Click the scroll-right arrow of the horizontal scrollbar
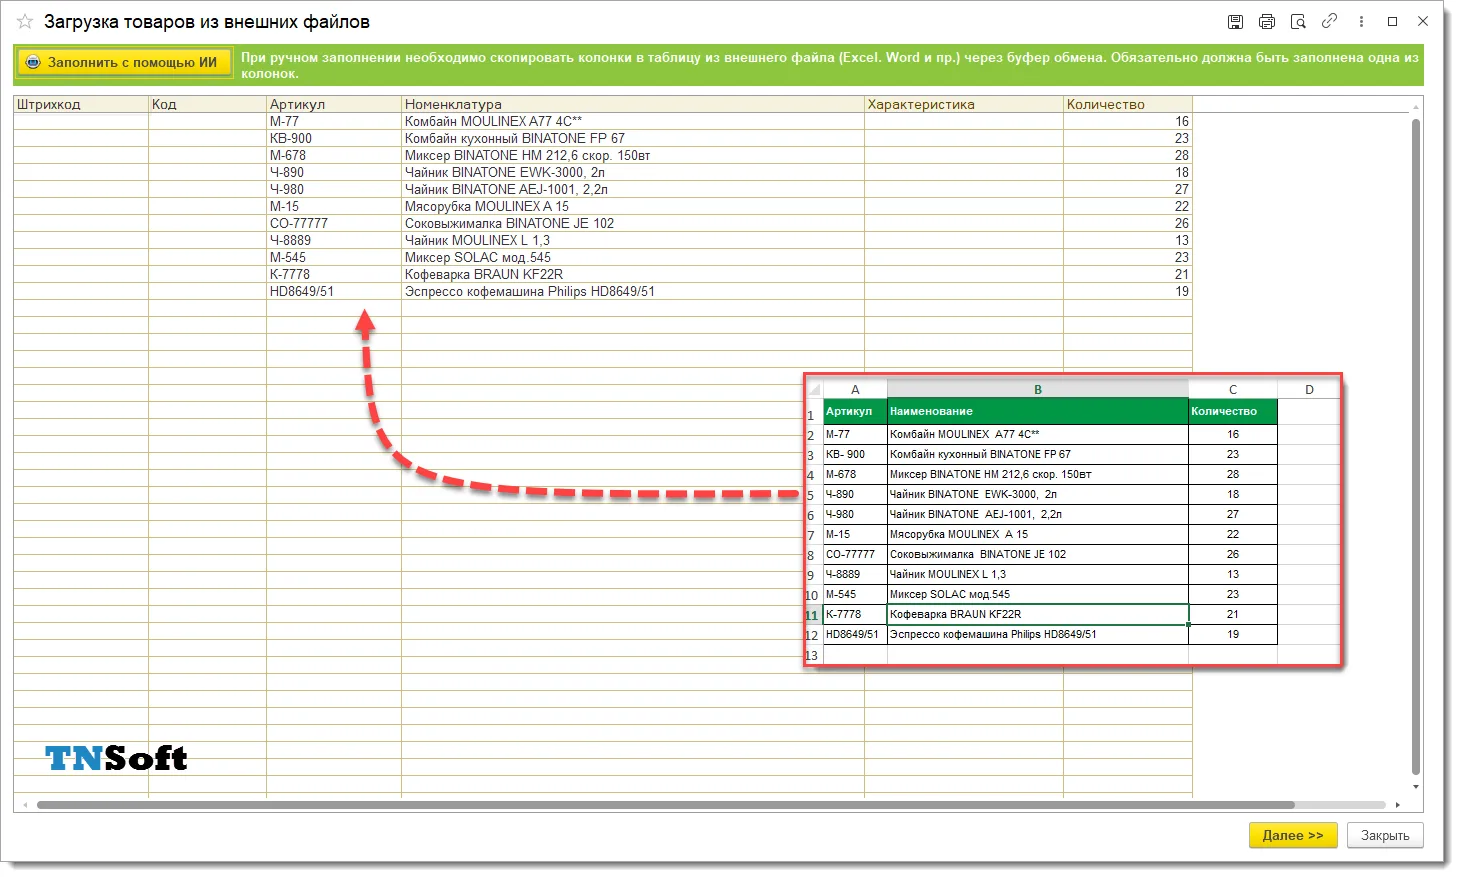This screenshot has width=1459, height=877. (x=1399, y=805)
